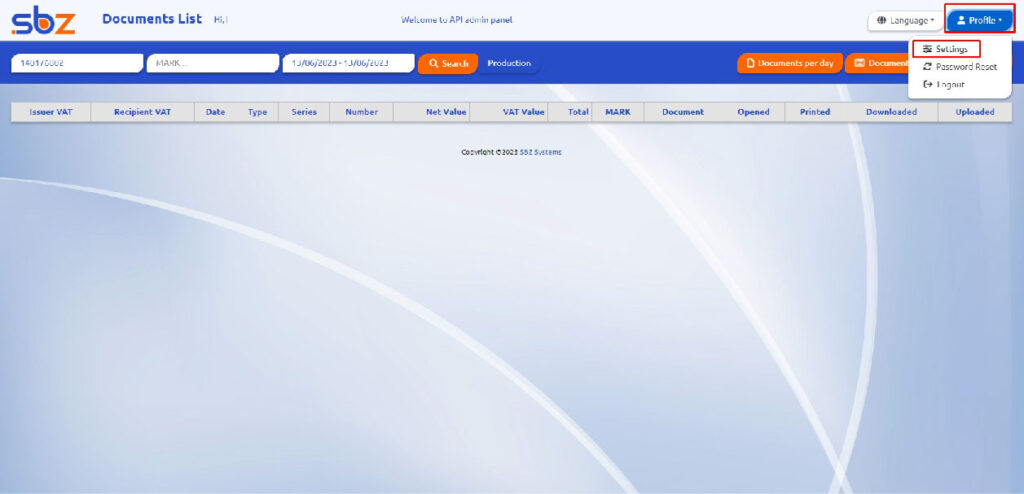Click the refresh icon beside Password Reset
This screenshot has height=494, width=1024.
[927, 66]
